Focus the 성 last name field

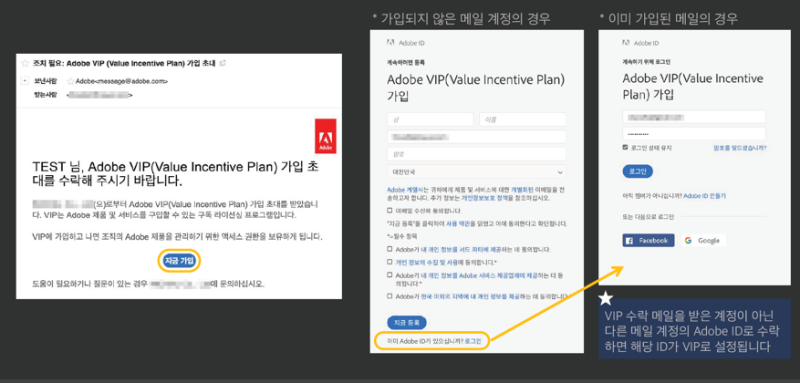tap(430, 119)
